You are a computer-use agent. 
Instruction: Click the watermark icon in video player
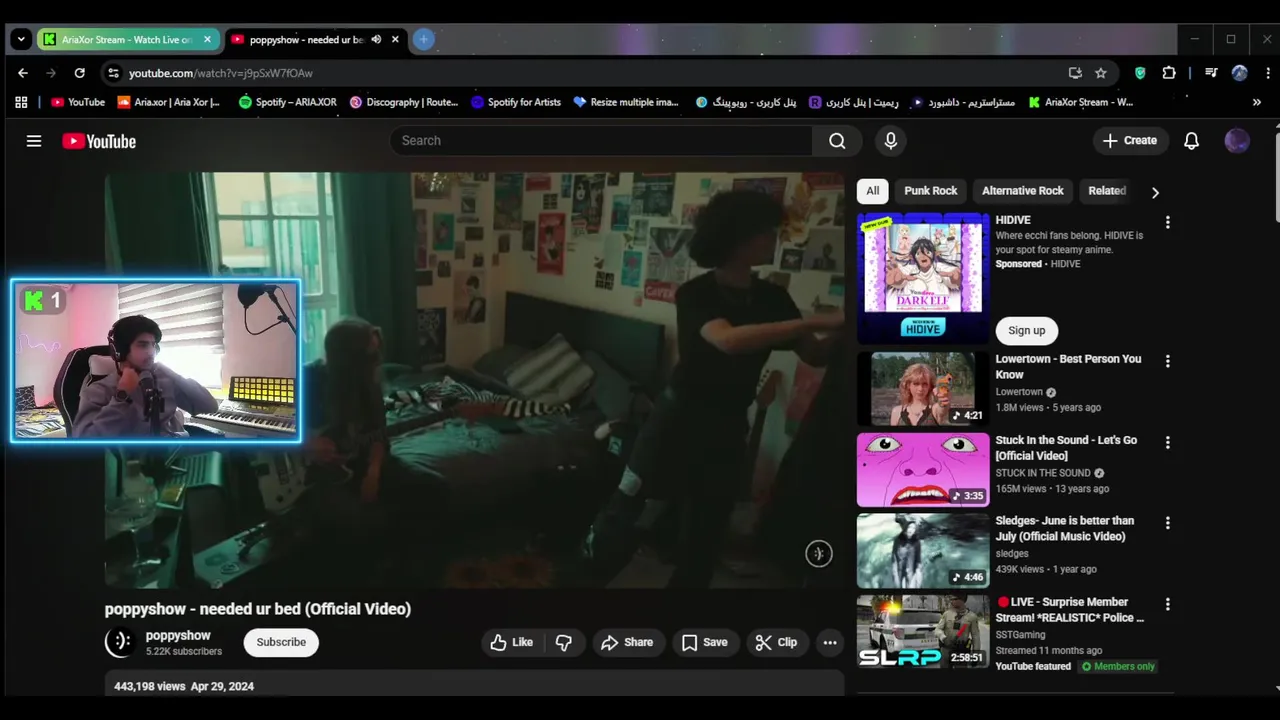click(819, 553)
